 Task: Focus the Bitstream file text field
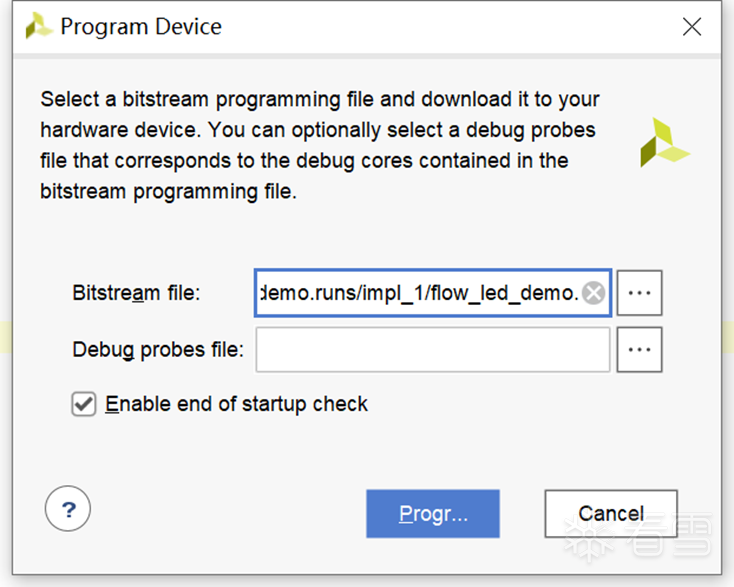pos(420,293)
